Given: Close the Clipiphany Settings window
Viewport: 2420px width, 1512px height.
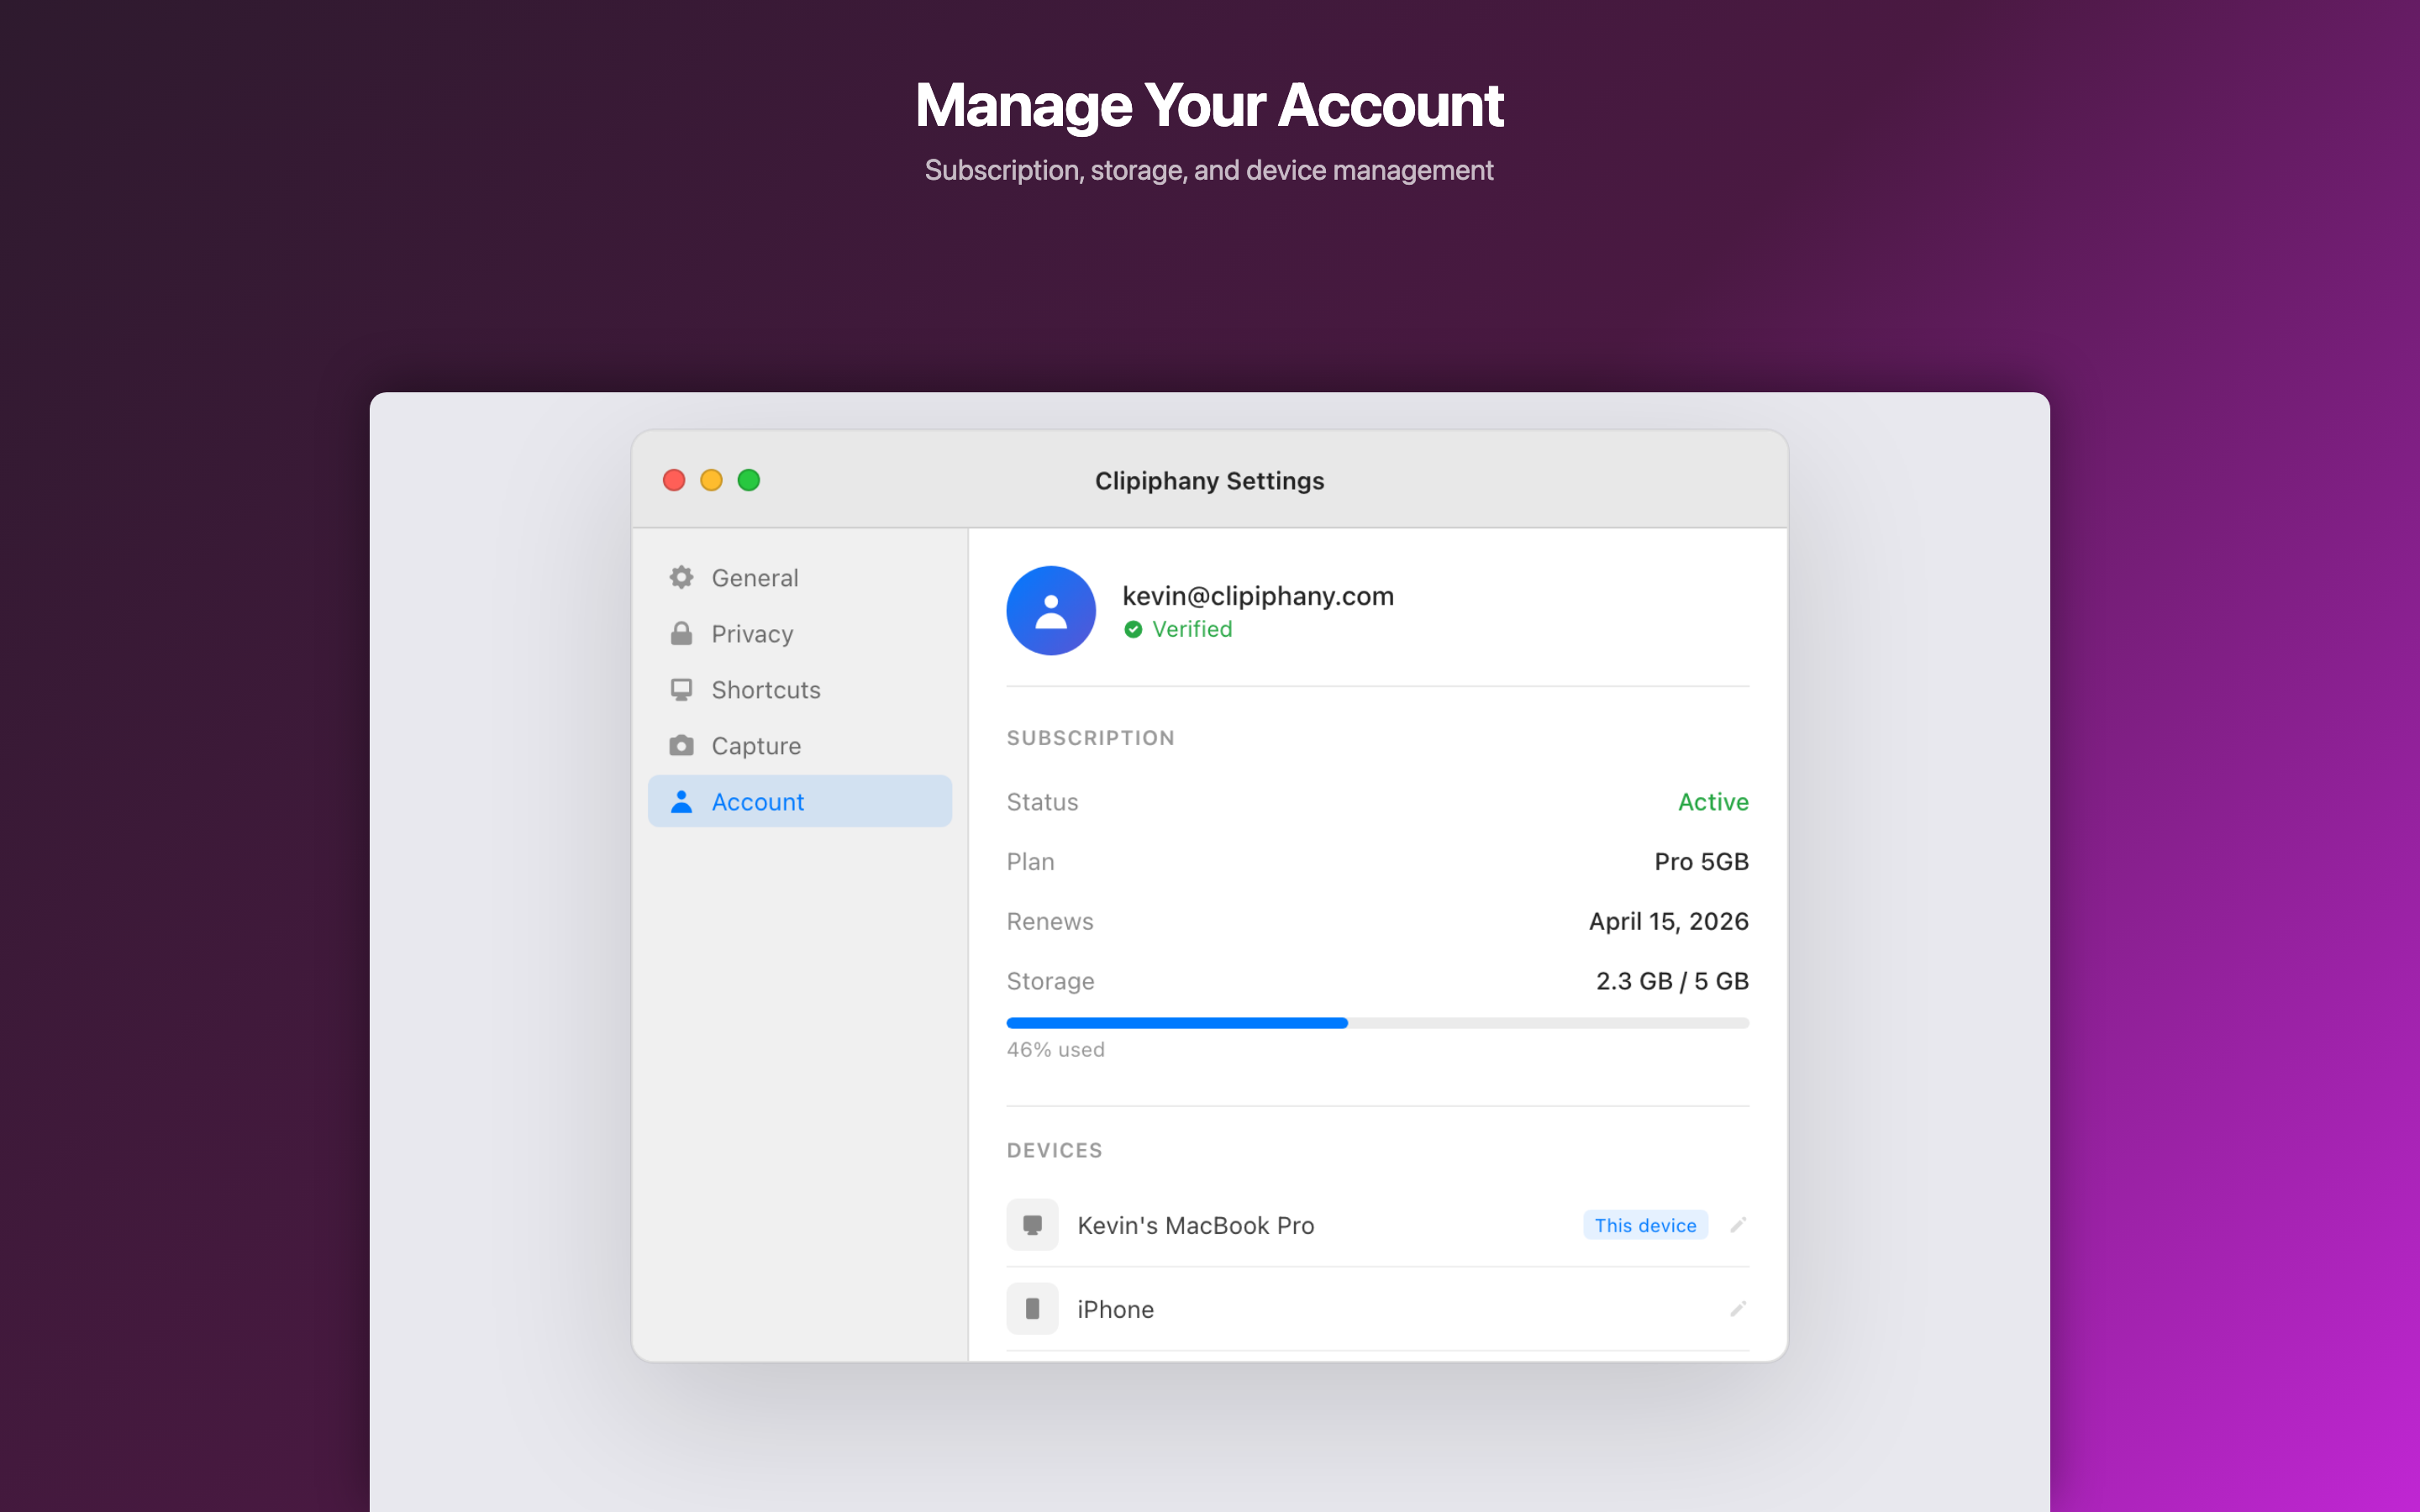Looking at the screenshot, I should point(674,480).
